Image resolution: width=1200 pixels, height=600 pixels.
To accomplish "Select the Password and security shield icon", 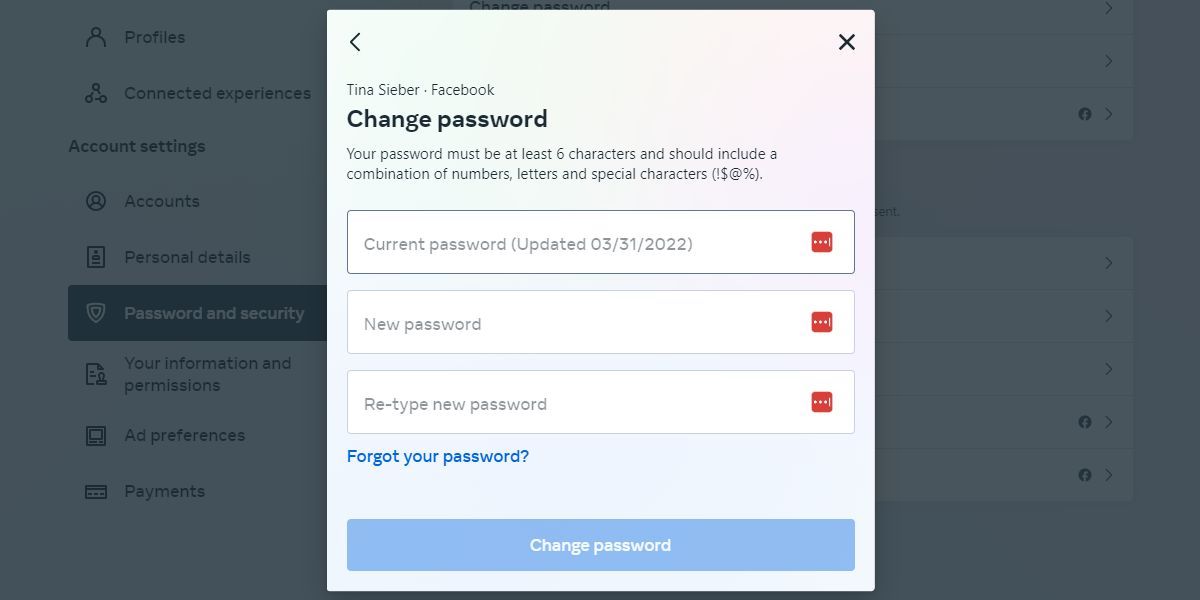I will (x=95, y=313).
